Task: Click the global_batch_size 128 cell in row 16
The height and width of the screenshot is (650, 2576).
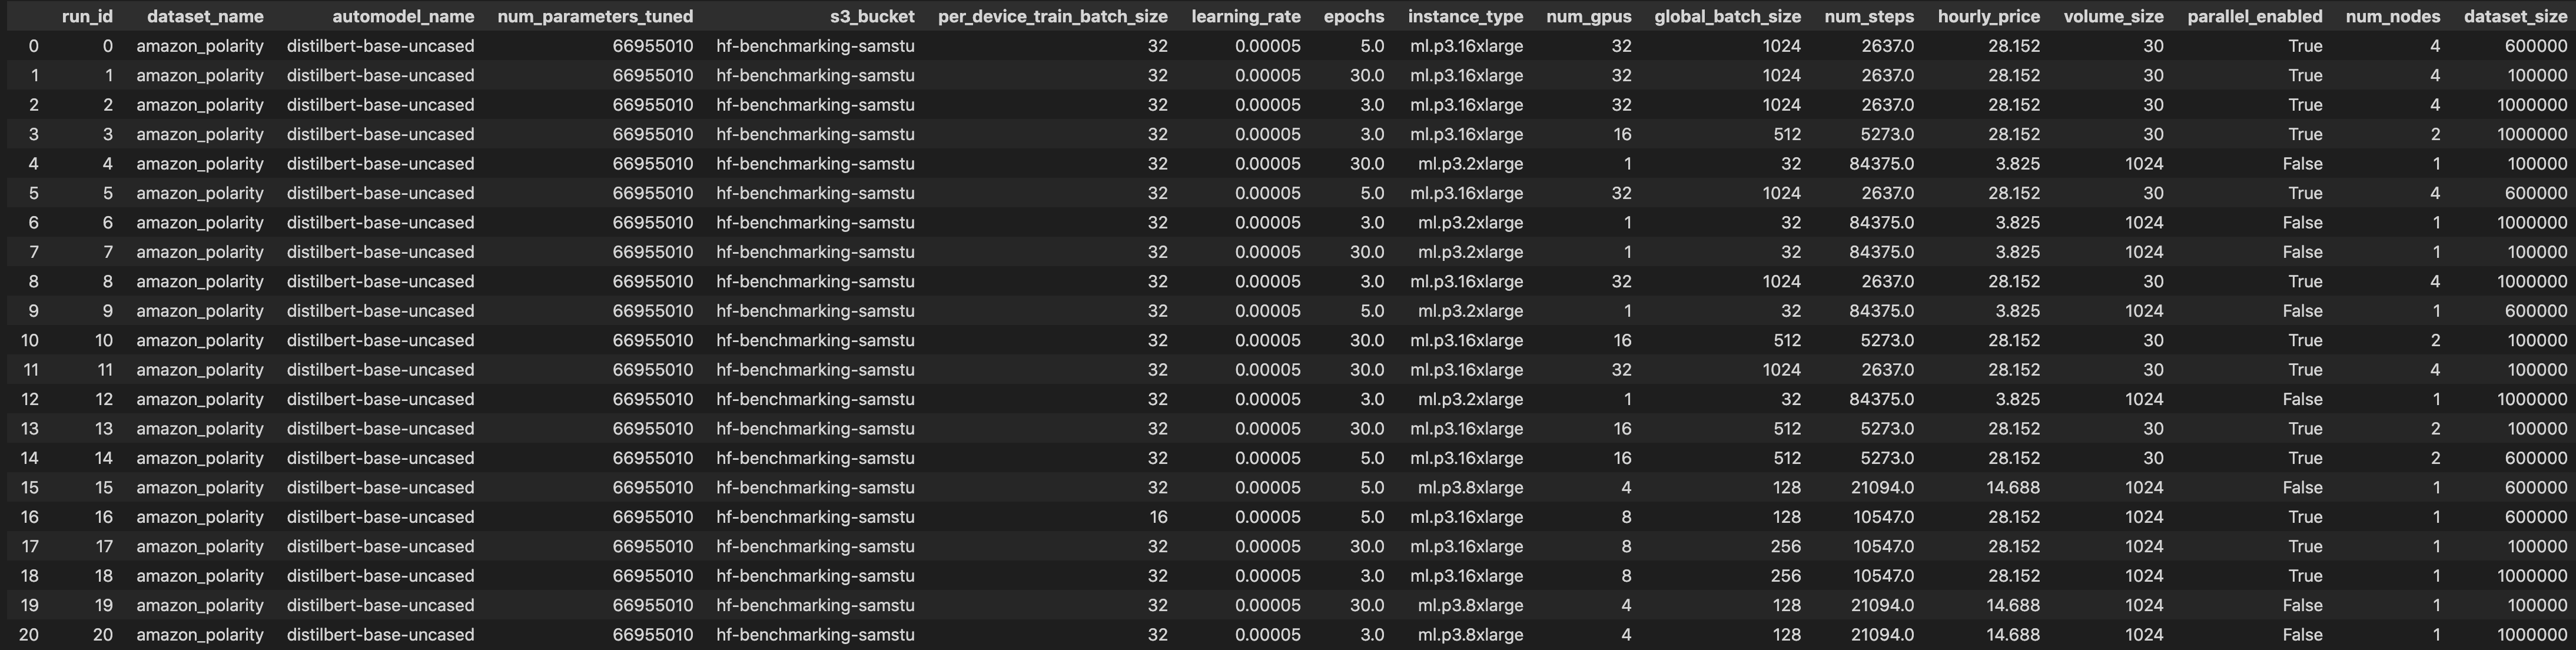Action: pyautogui.click(x=1787, y=517)
